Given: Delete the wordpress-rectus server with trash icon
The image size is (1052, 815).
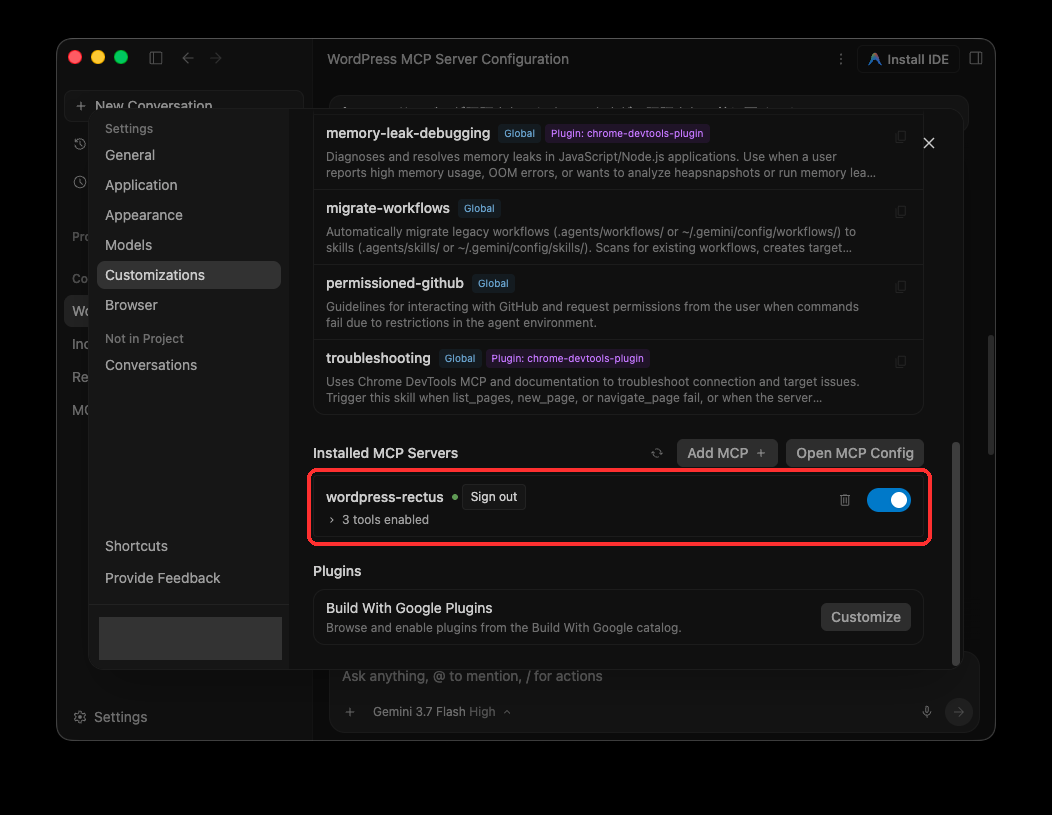Looking at the screenshot, I should point(845,500).
